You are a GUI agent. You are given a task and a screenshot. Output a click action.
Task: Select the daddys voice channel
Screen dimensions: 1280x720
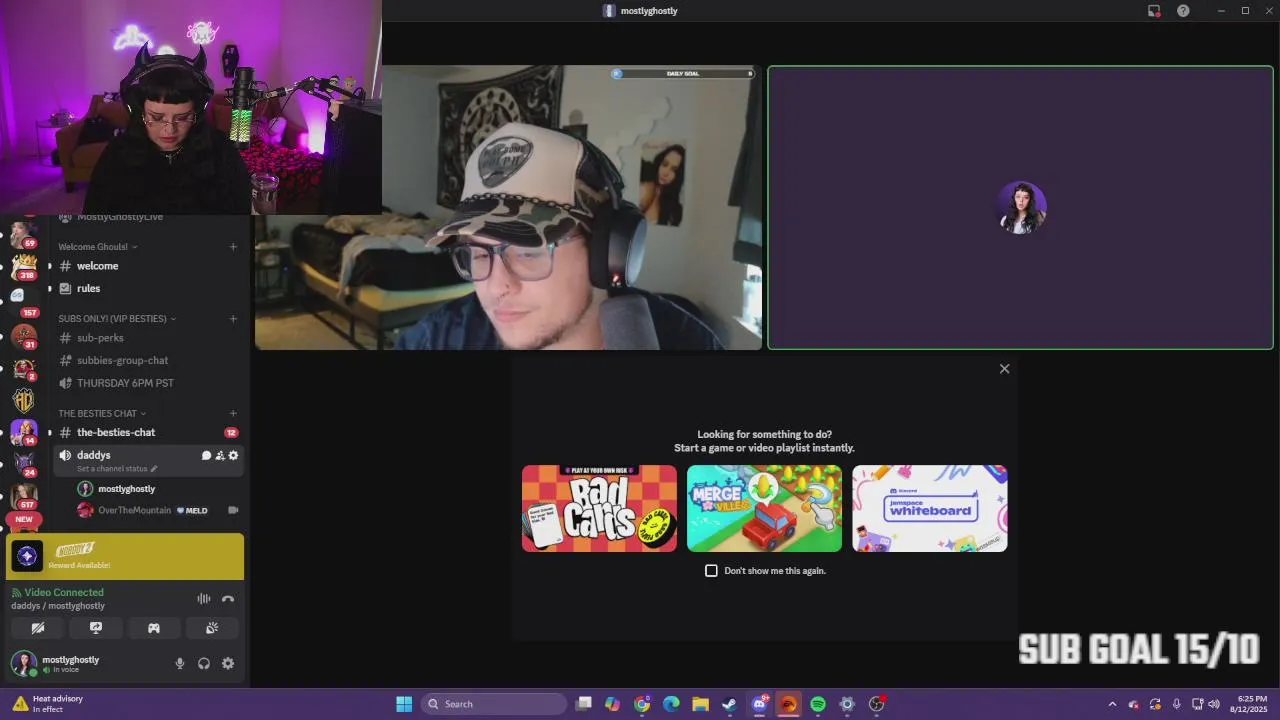pos(94,455)
